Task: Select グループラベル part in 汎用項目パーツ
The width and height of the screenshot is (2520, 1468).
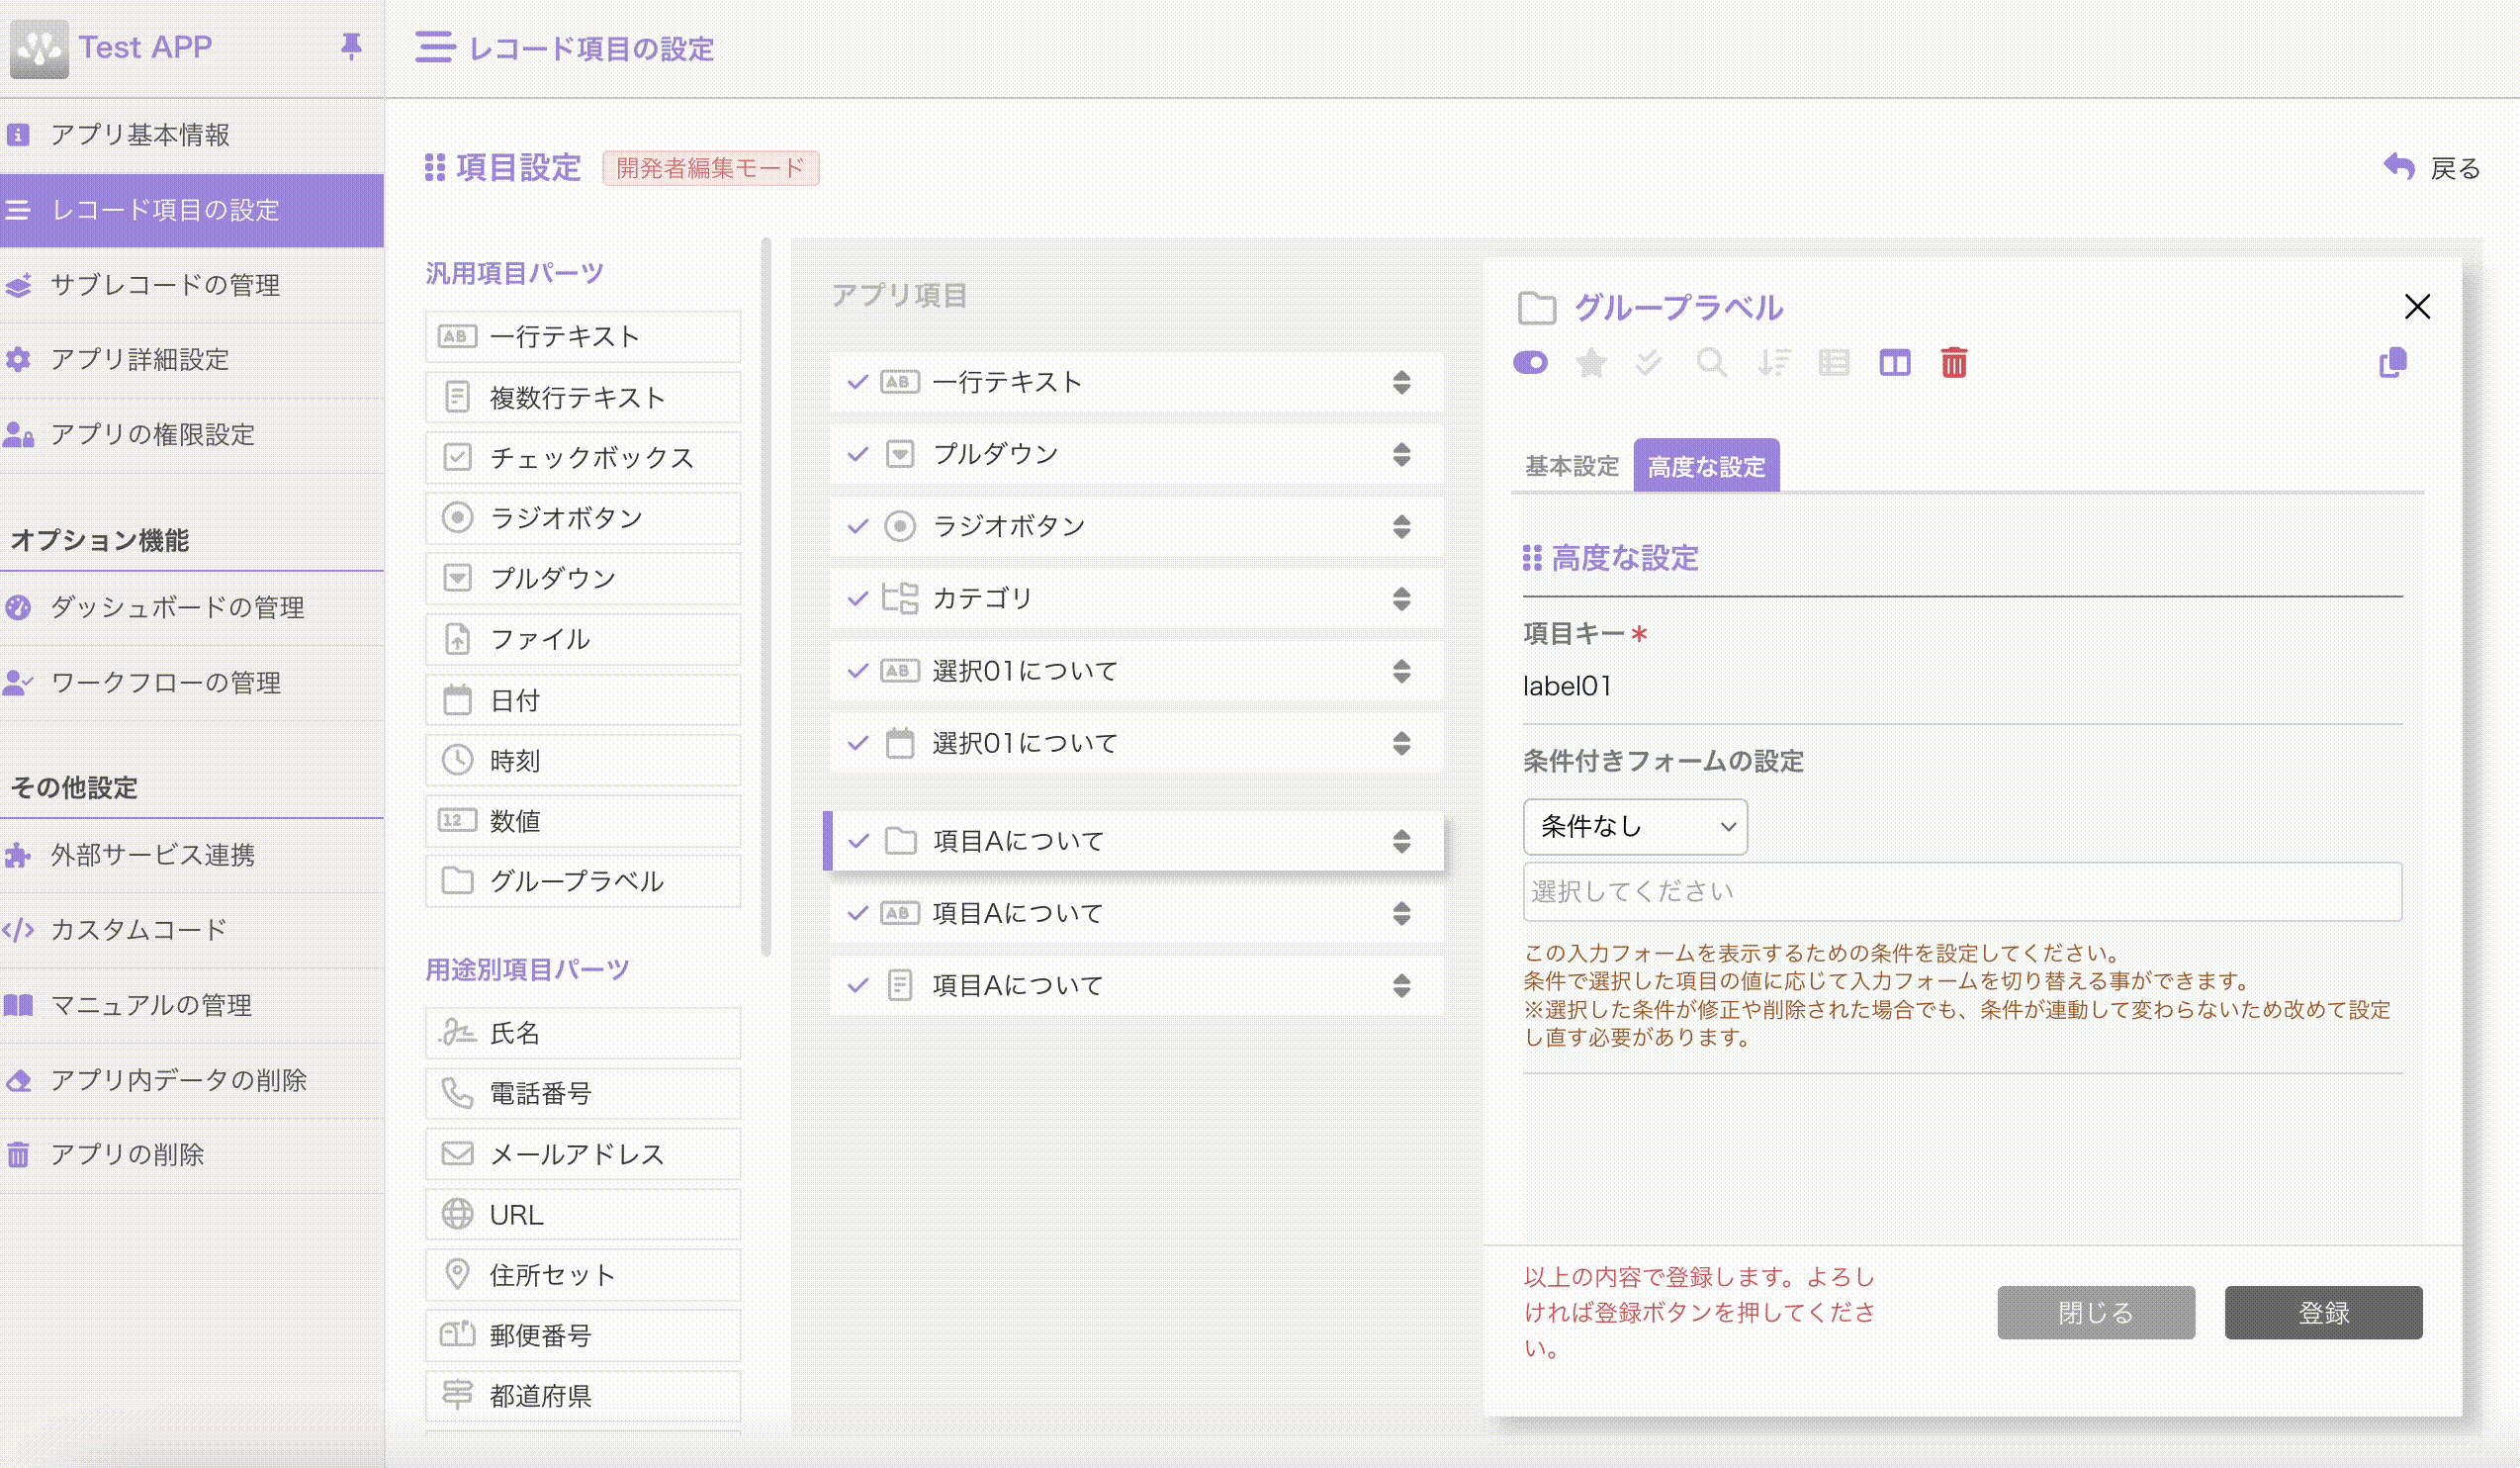Action: [583, 881]
